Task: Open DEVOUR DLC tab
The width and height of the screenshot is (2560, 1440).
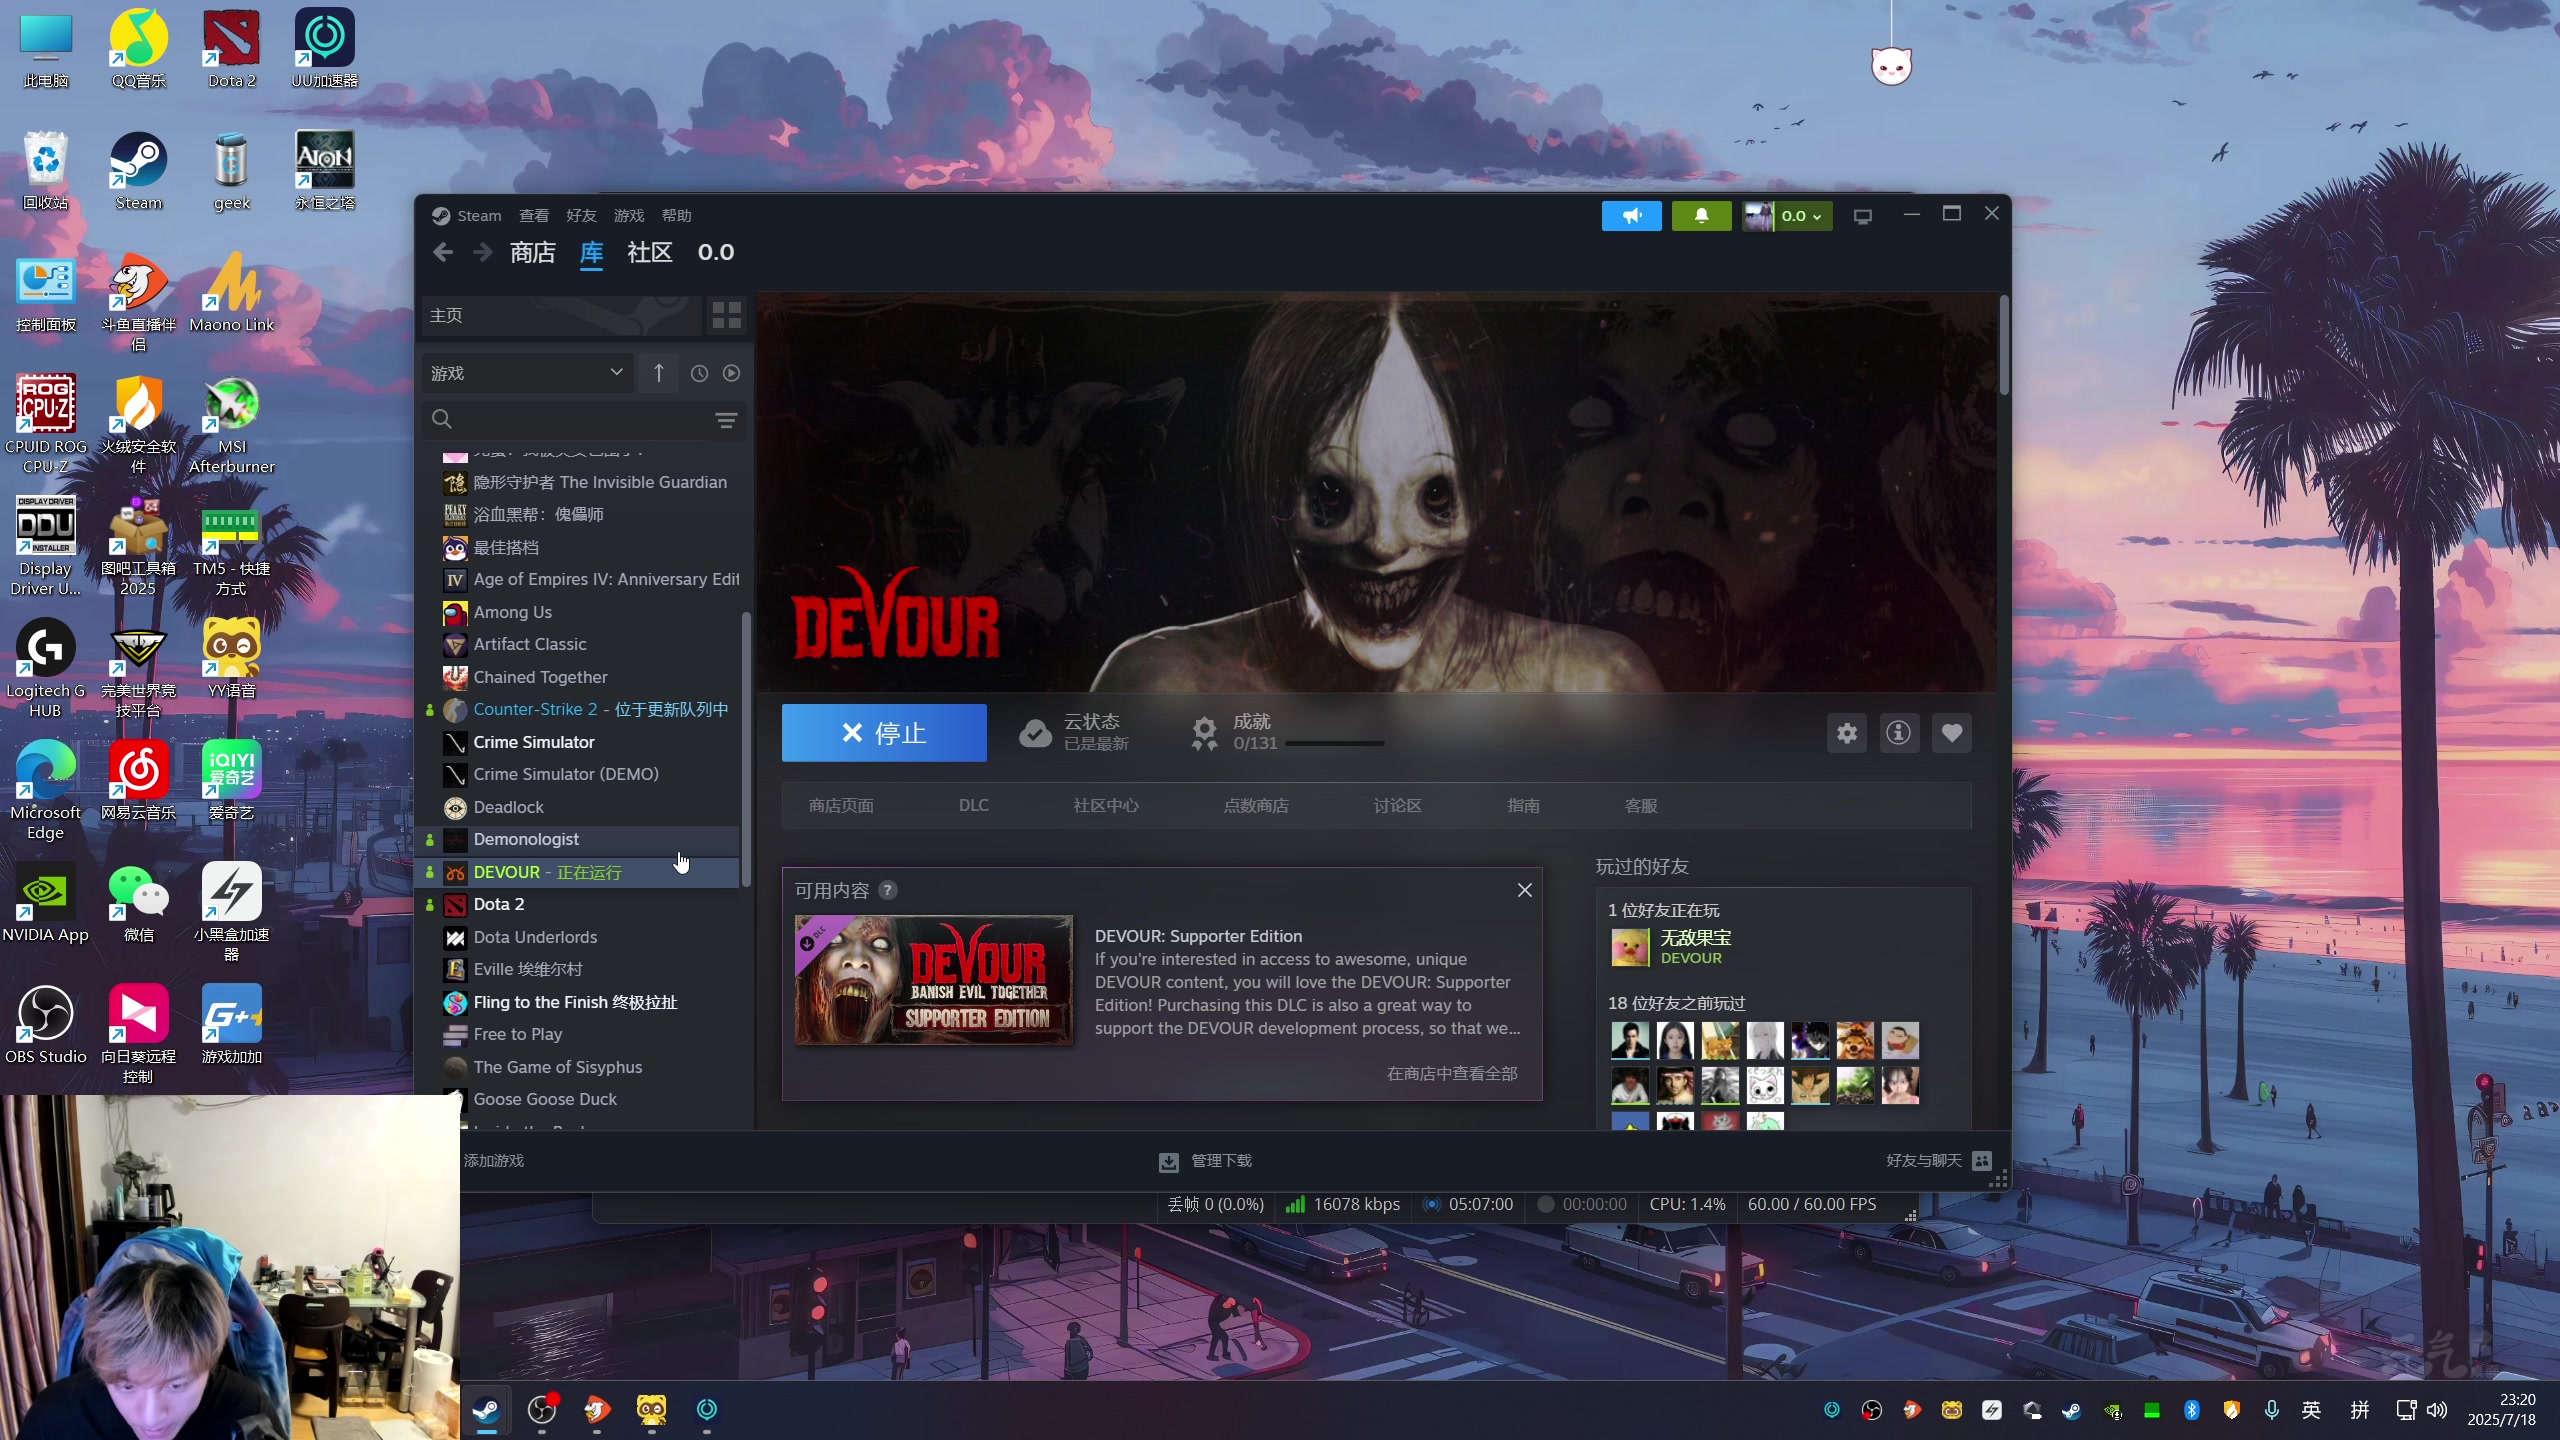Action: coord(974,806)
